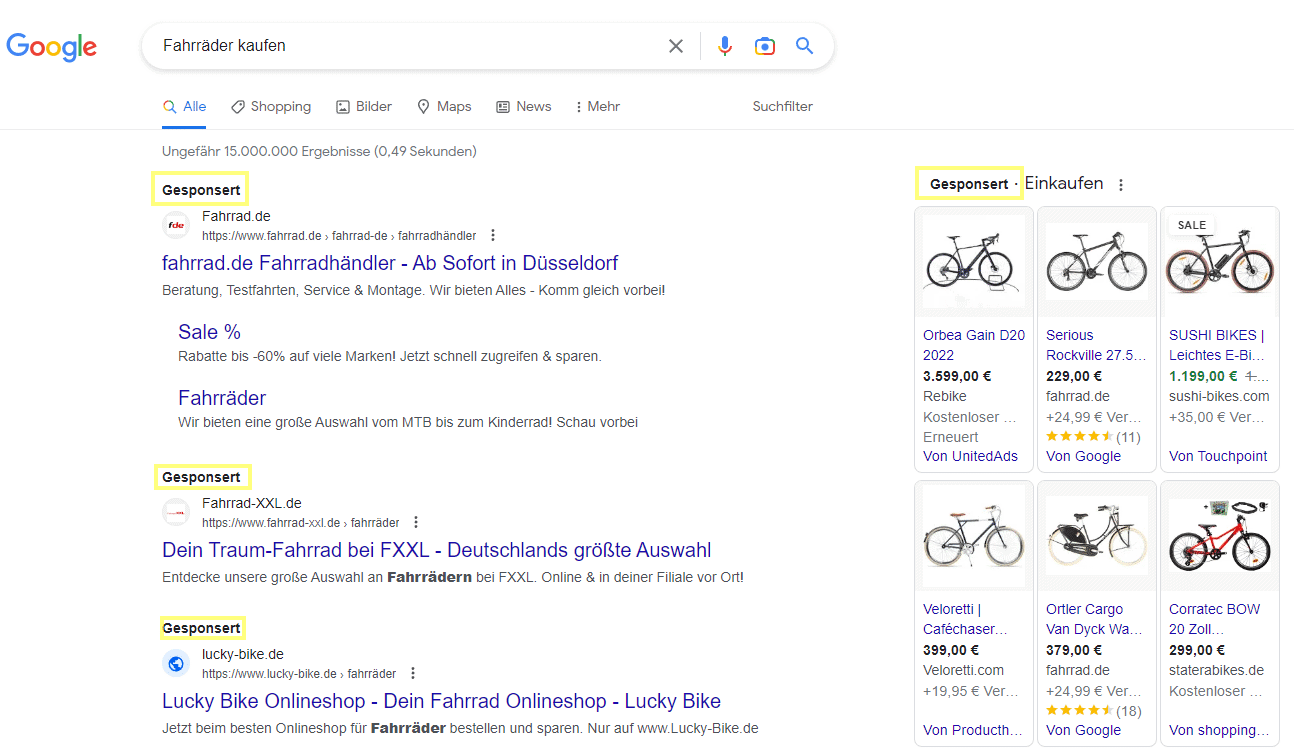This screenshot has width=1294, height=752.
Task: Click the seller name 'Rebike'
Action: pos(945,396)
